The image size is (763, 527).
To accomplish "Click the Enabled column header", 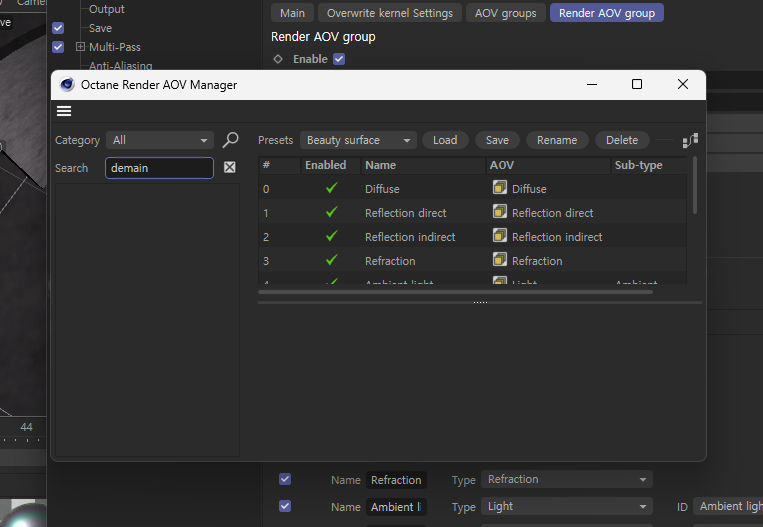I will (331, 165).
